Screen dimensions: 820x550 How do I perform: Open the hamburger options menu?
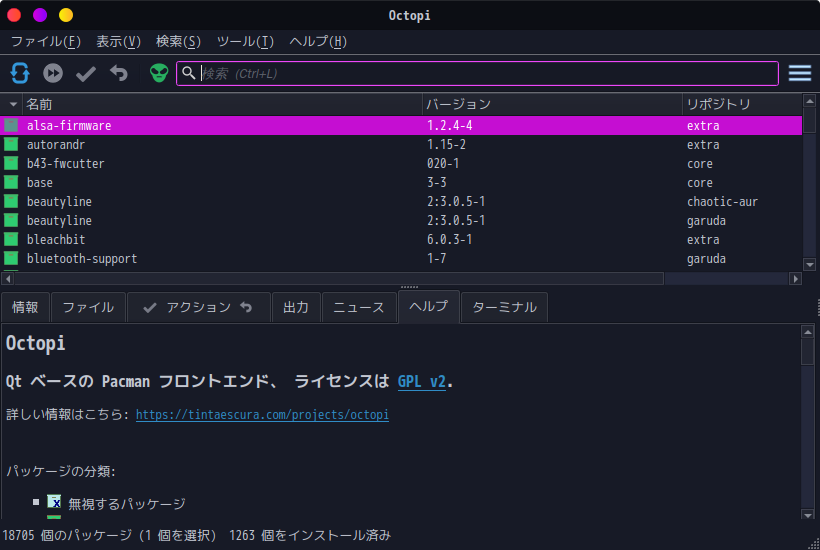tap(800, 73)
